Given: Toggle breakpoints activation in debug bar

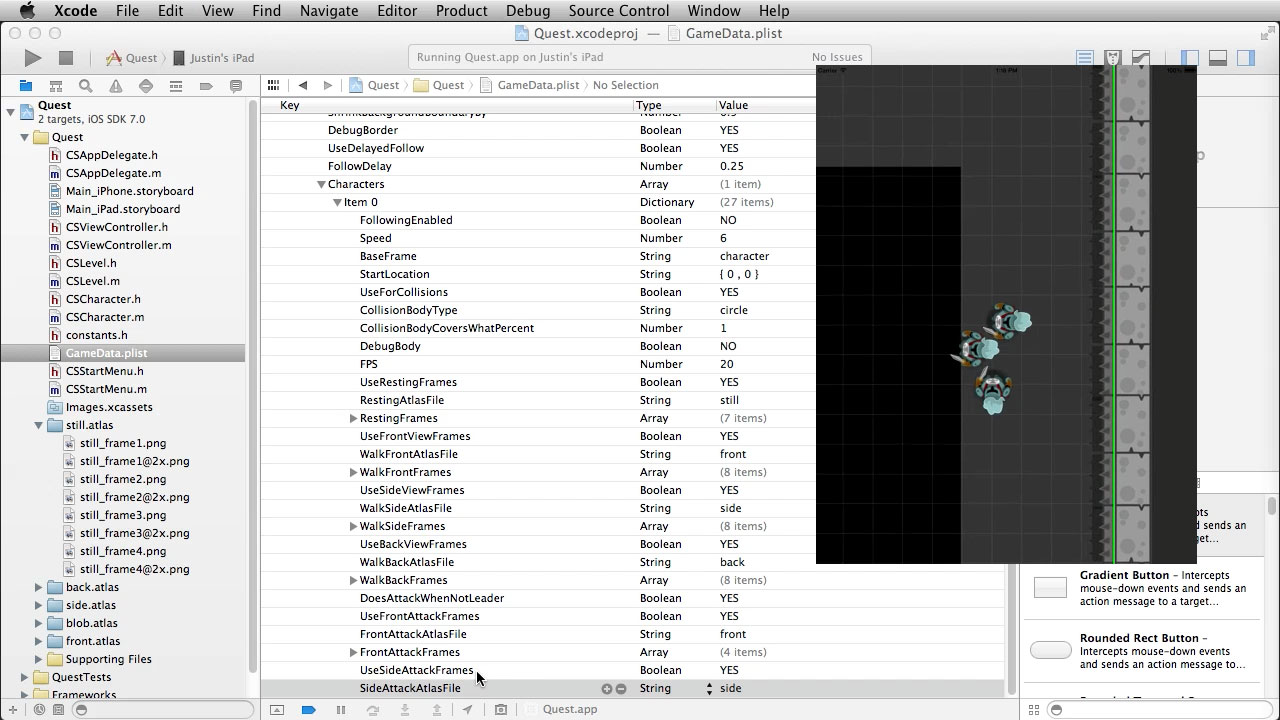Looking at the screenshot, I should coord(309,710).
